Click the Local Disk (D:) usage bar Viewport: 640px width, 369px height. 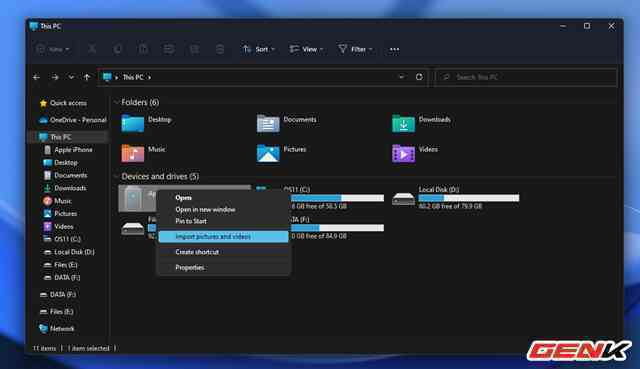[x=469, y=198]
